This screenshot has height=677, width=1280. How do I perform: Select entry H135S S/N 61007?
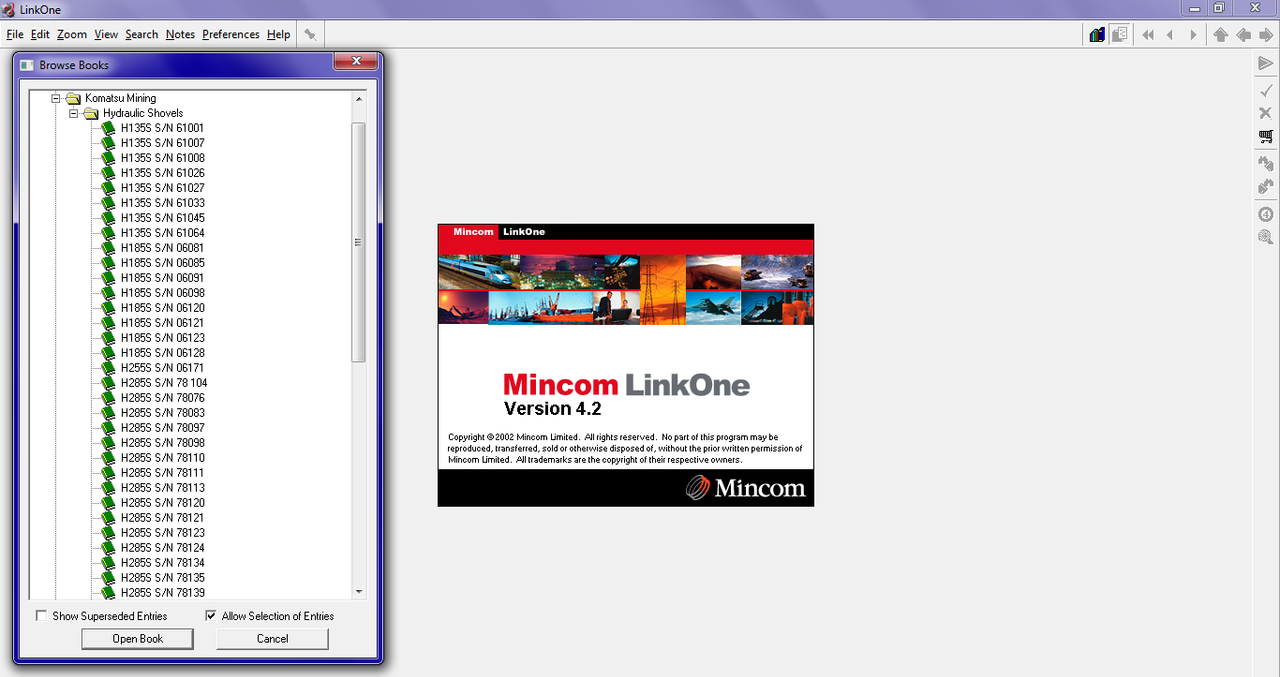click(x=162, y=143)
